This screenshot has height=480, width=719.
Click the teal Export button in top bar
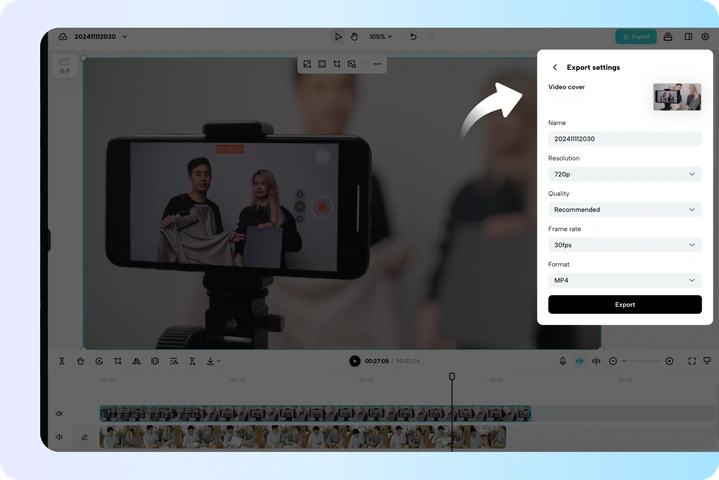click(x=636, y=37)
